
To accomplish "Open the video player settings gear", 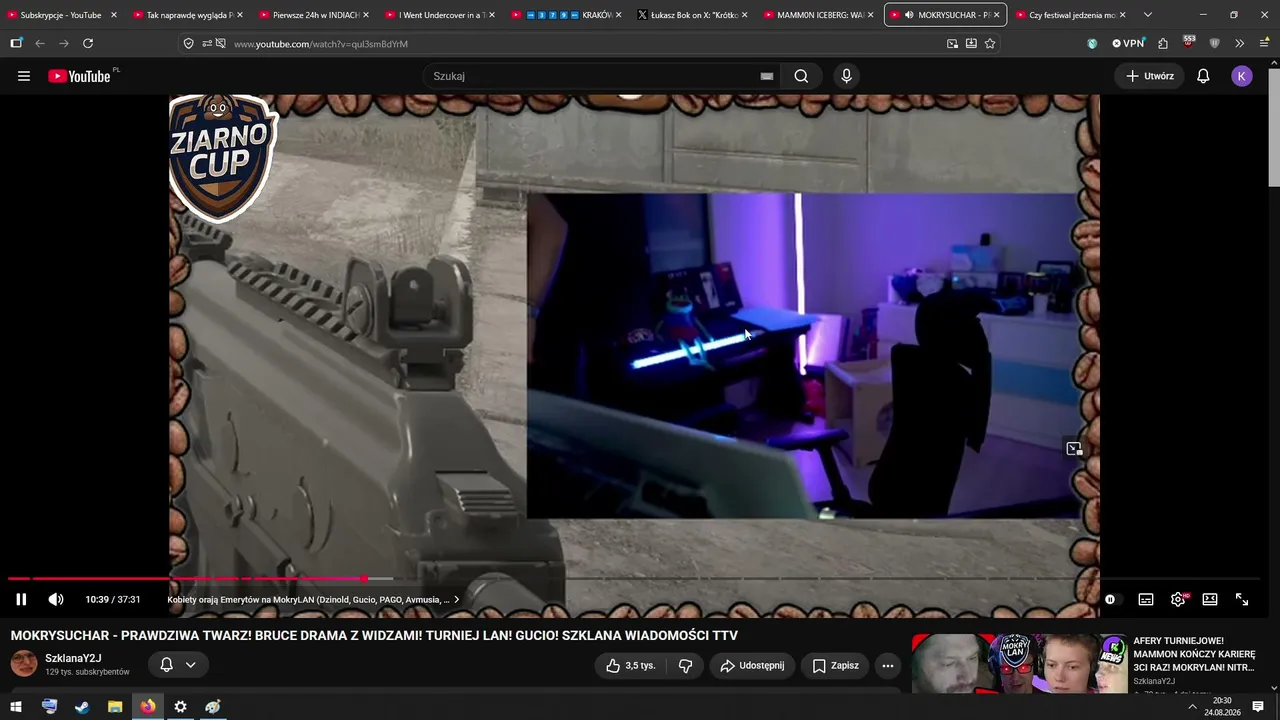I will (1178, 600).
